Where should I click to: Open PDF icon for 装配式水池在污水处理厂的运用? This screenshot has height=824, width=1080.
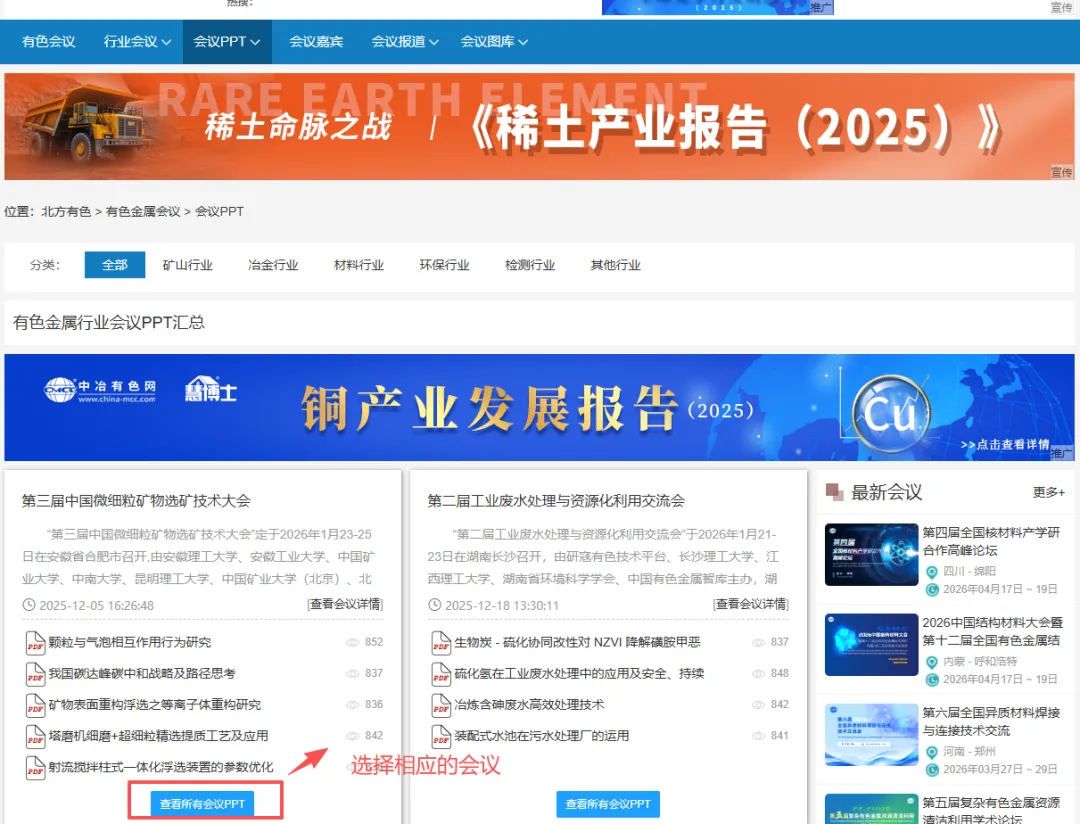coord(441,736)
